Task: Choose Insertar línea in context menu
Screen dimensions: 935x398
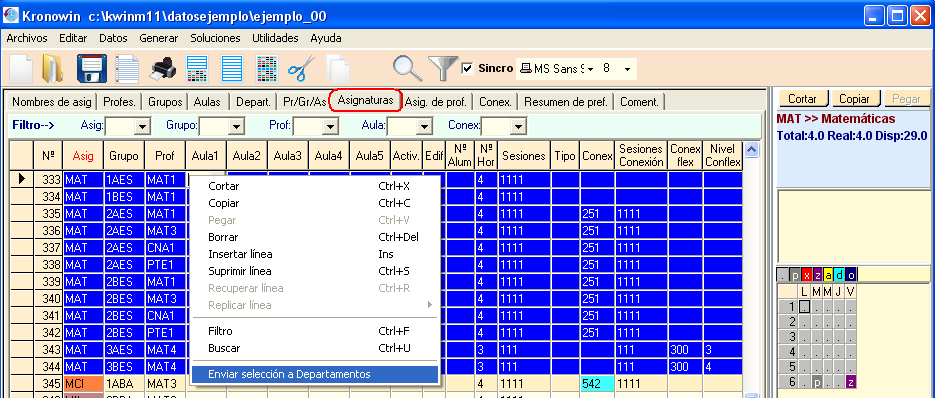Action: [x=316, y=254]
